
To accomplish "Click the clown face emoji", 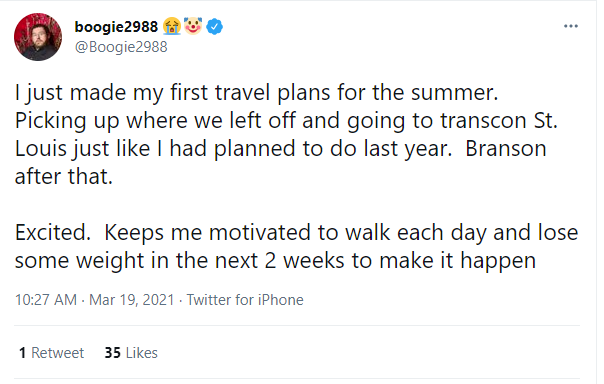I will (193, 26).
